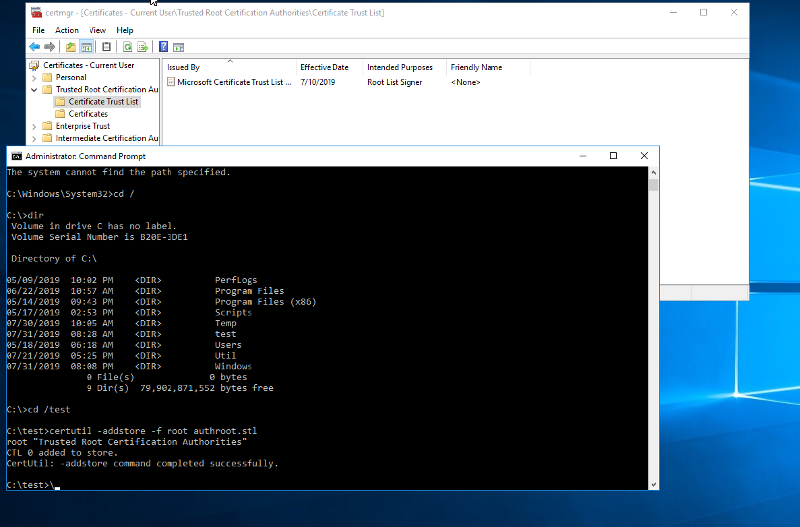Collapse the Trusted Root Certification Authorities node
Screen dimensions: 800x527
point(35,89)
